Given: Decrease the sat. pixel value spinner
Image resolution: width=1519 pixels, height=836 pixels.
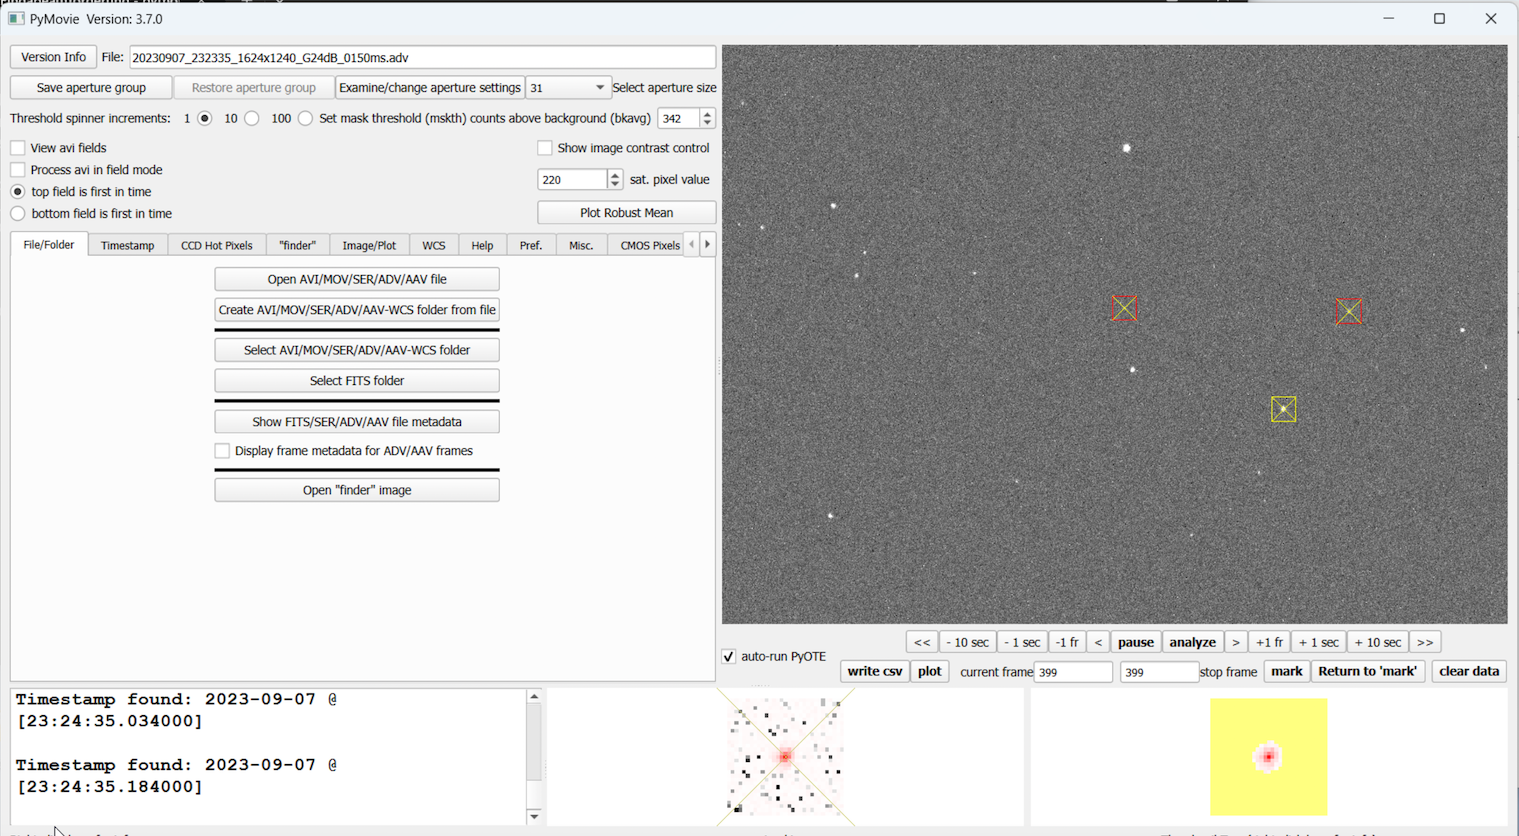Looking at the screenshot, I should pyautogui.click(x=614, y=184).
